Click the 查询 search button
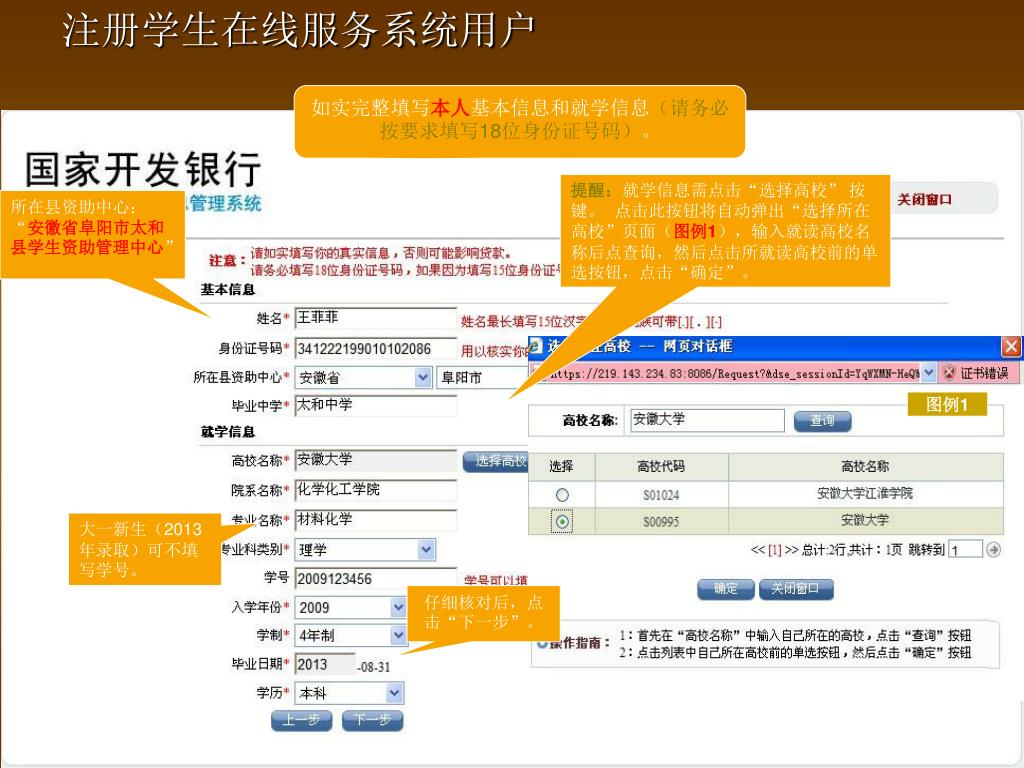This screenshot has height=768, width=1024. (x=822, y=421)
